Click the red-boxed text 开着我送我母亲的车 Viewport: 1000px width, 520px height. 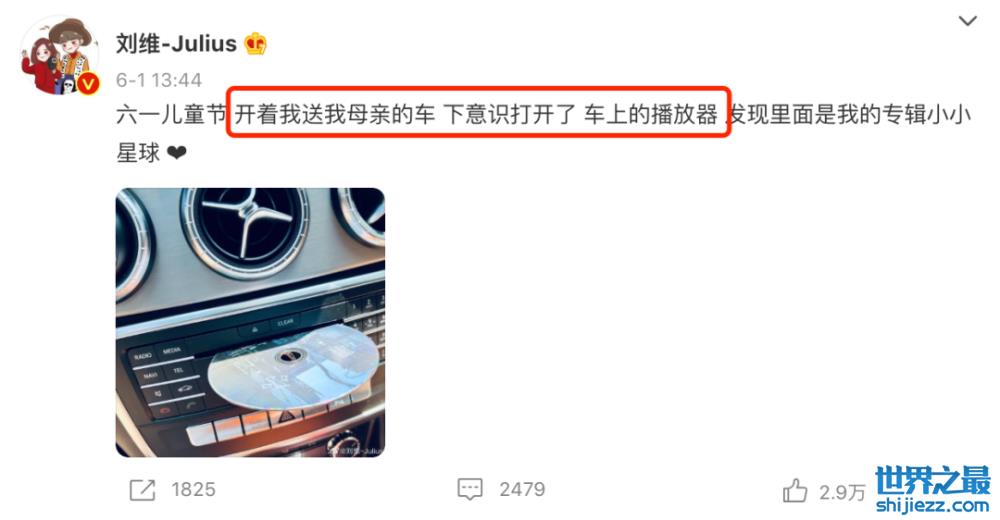tap(335, 115)
